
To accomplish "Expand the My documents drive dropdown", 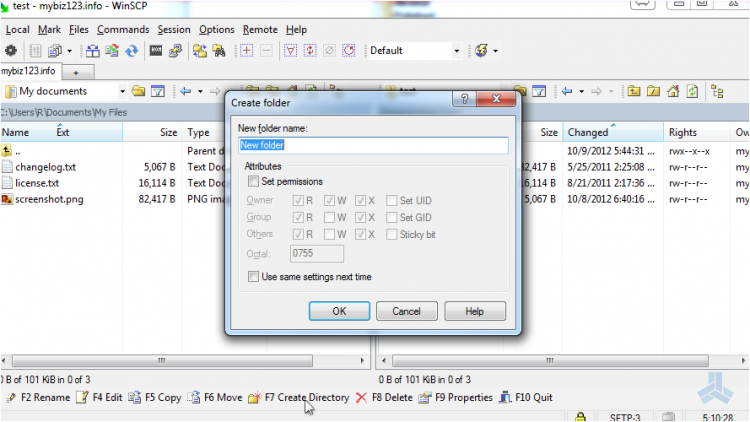I will tap(122, 91).
